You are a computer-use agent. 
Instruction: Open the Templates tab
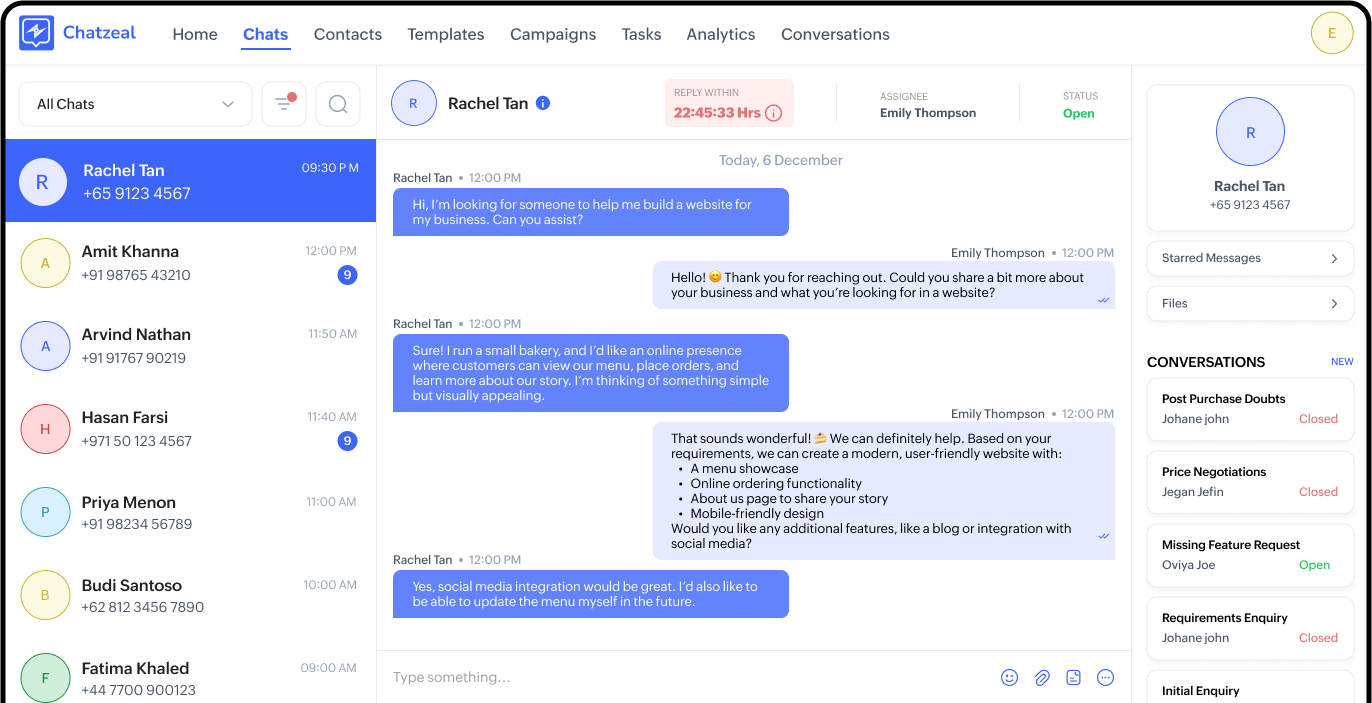pyautogui.click(x=446, y=34)
